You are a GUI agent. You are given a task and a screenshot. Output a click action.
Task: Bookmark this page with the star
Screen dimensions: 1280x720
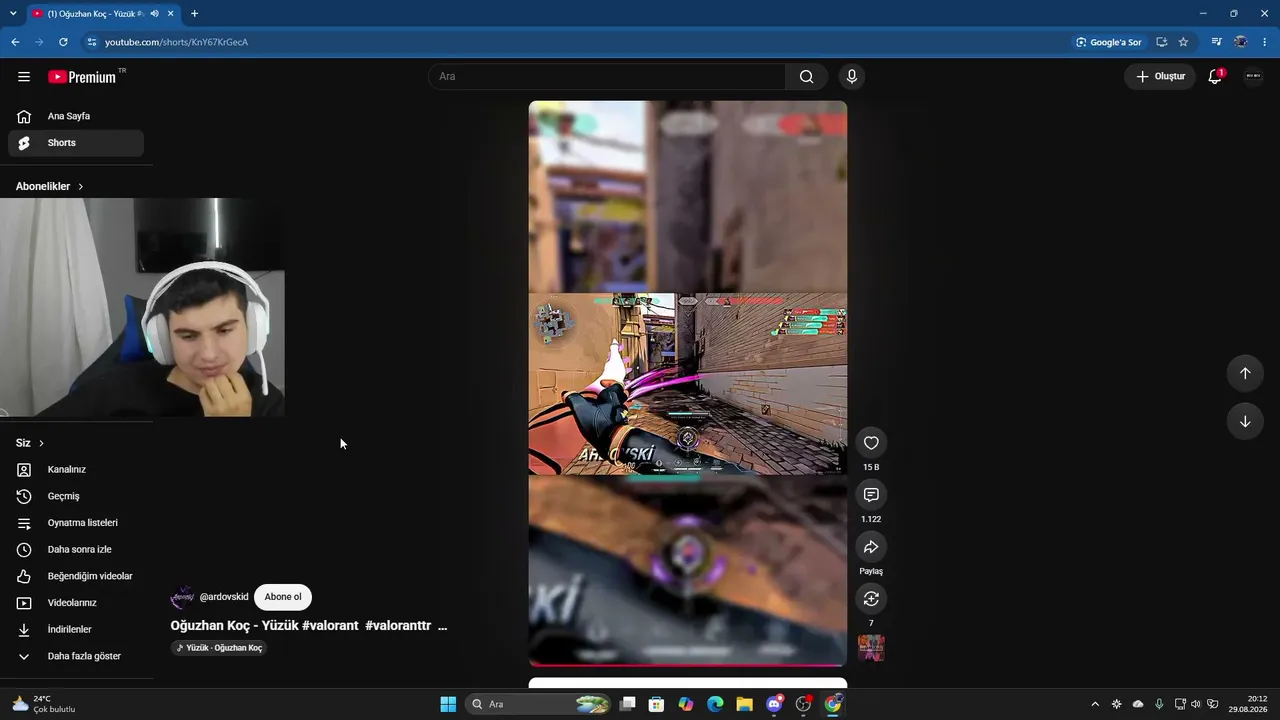click(1183, 42)
